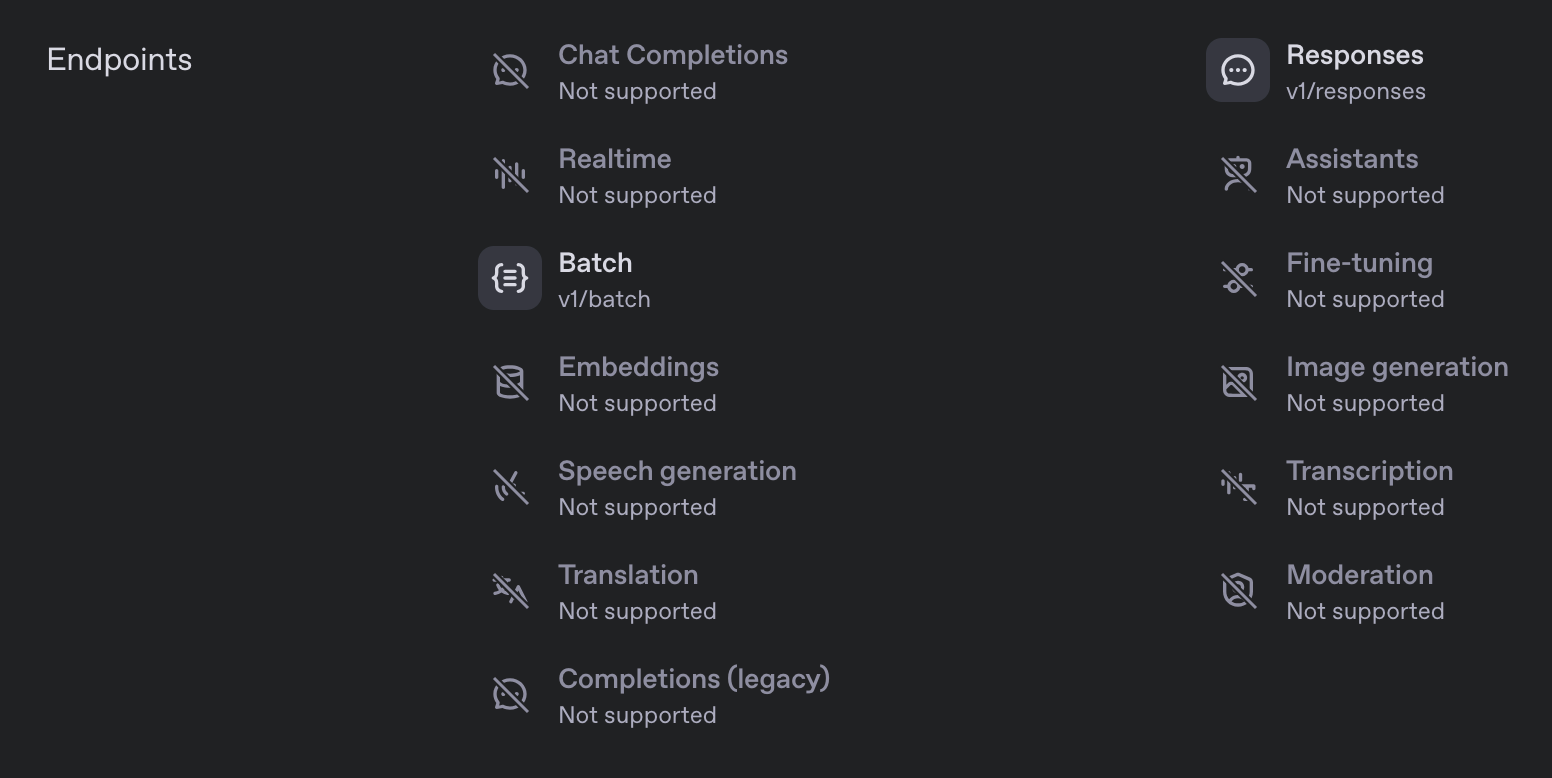Viewport: 1552px width, 778px height.
Task: Click the Image generation label
Action: pos(1397,368)
